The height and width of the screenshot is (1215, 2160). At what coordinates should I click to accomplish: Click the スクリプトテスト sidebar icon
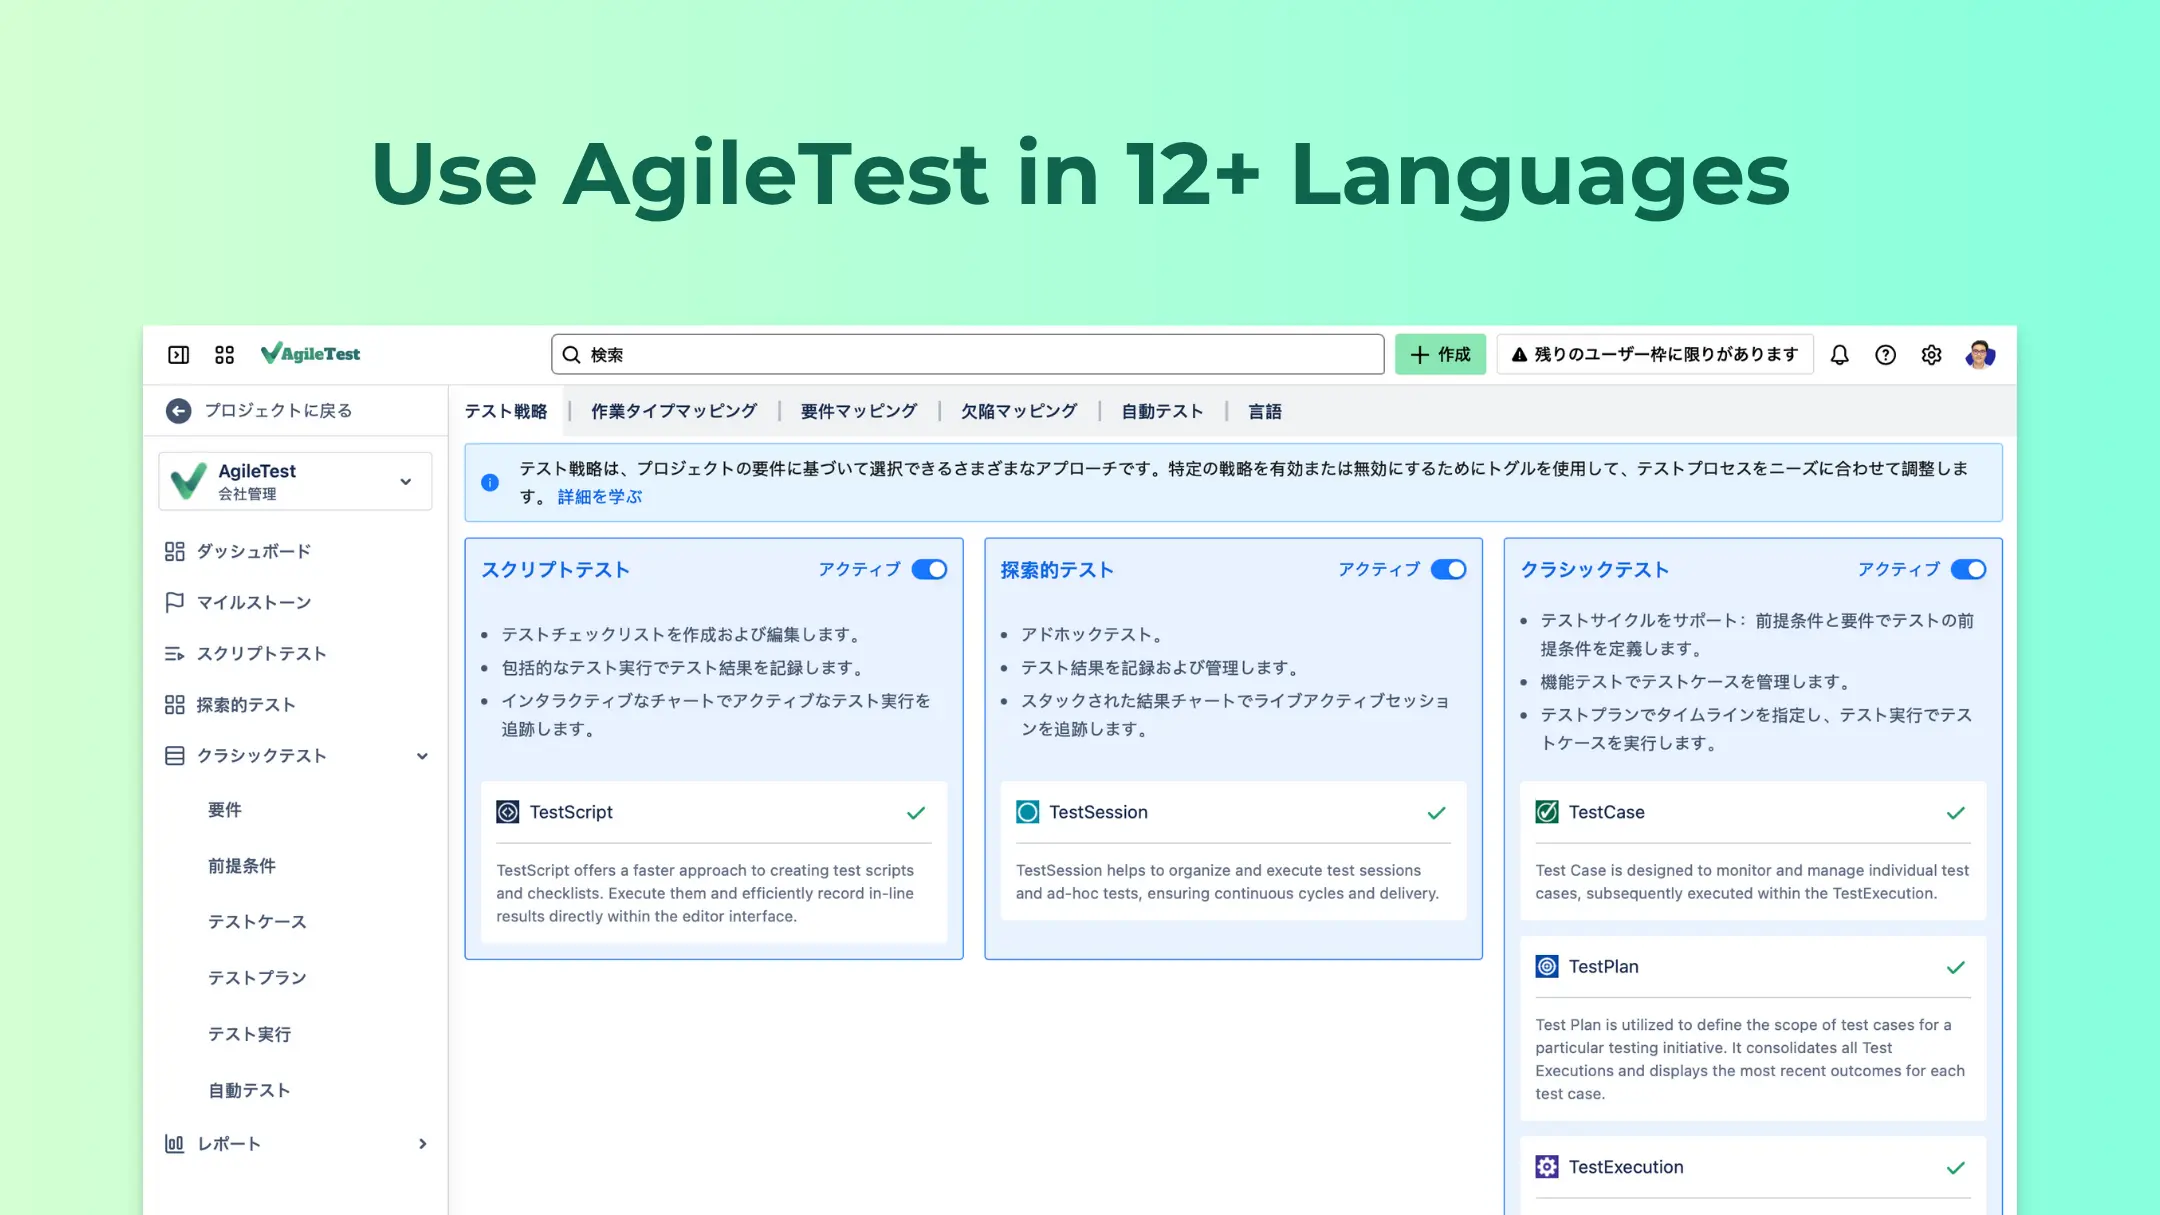tap(175, 654)
